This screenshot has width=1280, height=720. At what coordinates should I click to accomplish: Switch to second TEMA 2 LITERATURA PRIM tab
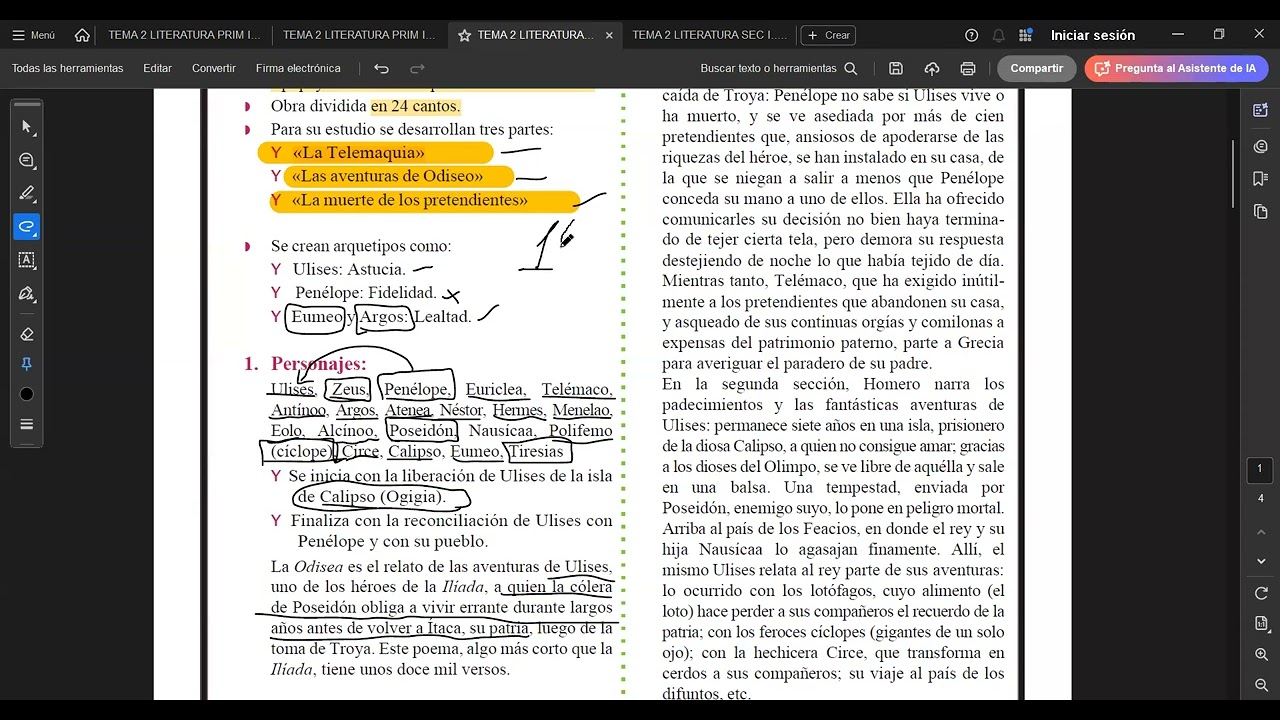(x=359, y=35)
